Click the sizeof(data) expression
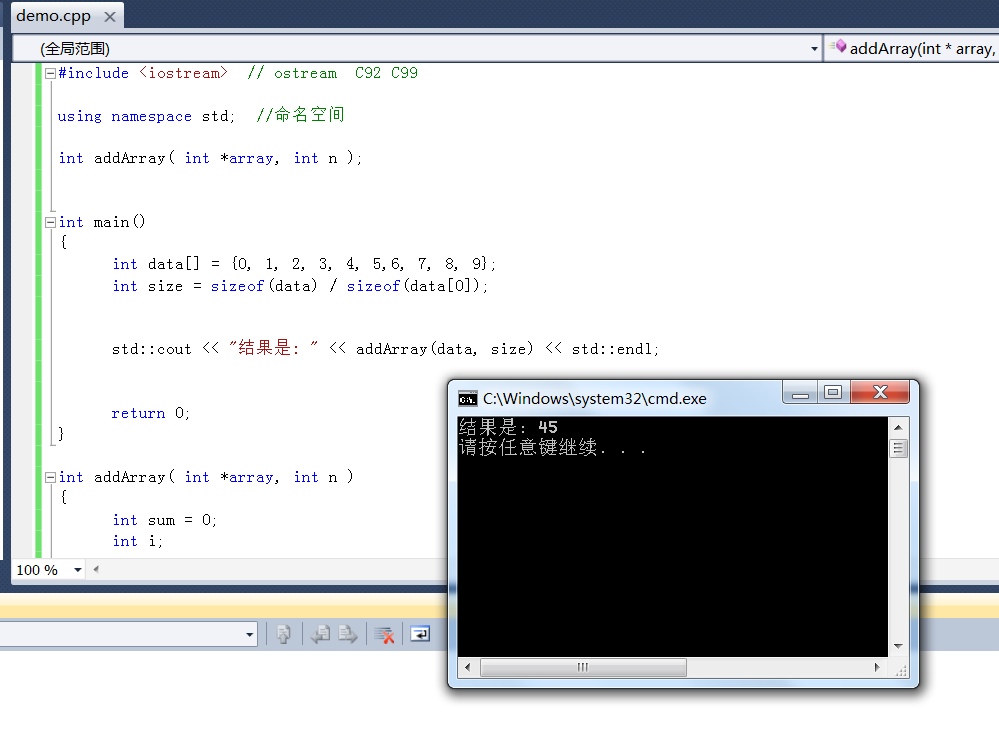Image resolution: width=999 pixels, height=737 pixels. 264,286
